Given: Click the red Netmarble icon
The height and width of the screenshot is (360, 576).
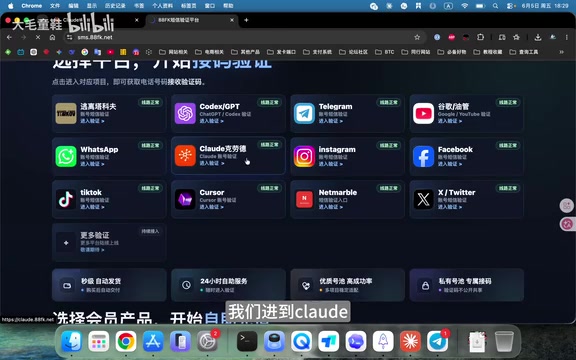Looking at the screenshot, I should click(304, 199).
